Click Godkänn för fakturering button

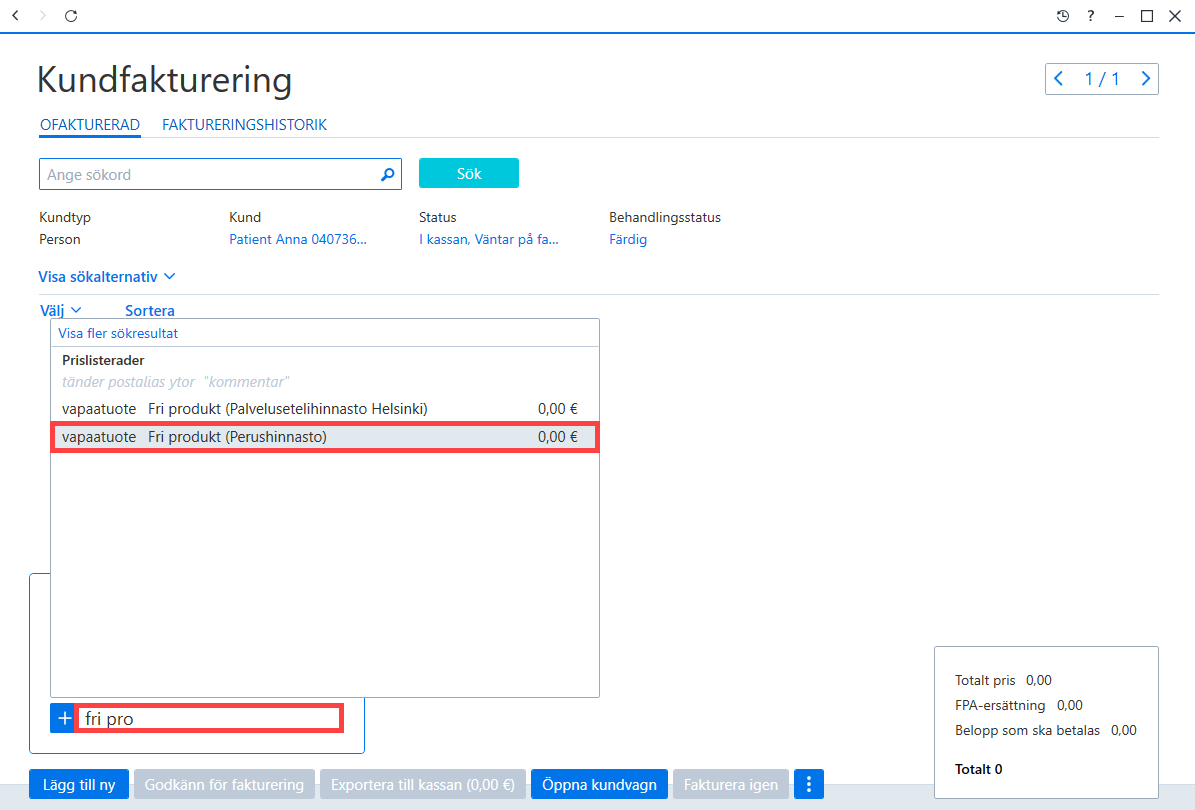224,784
